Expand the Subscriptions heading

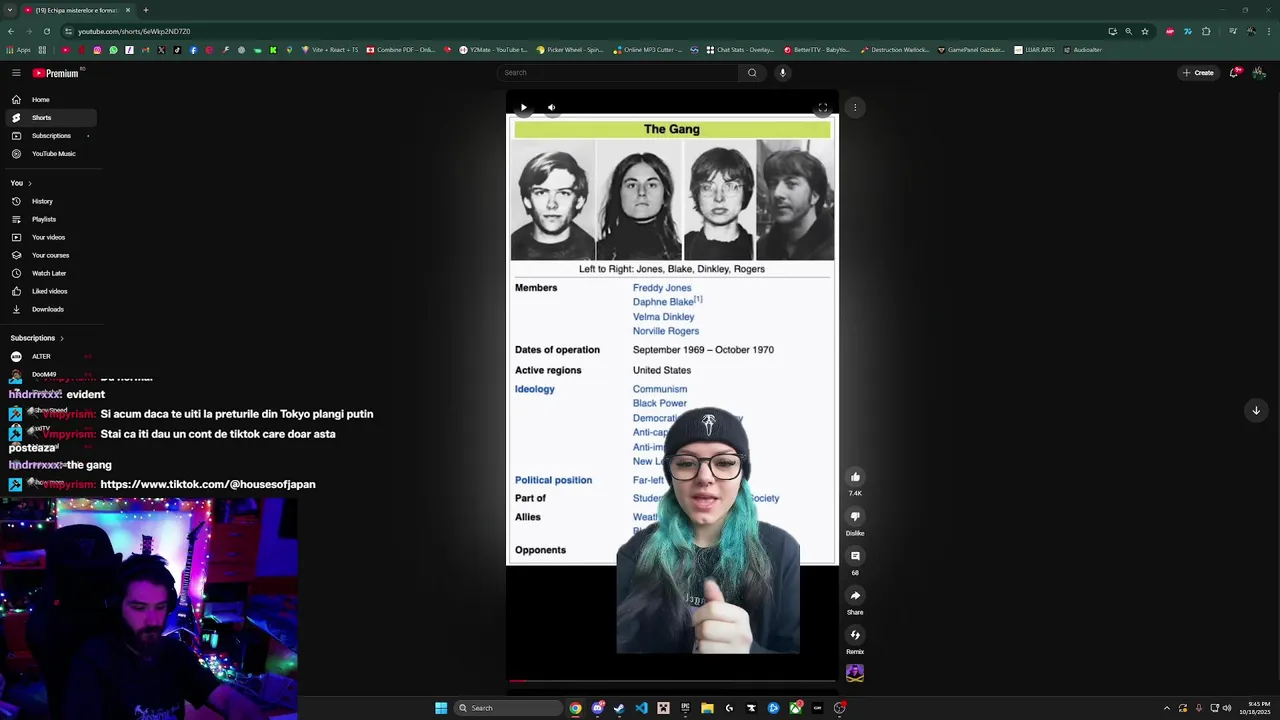(x=37, y=338)
